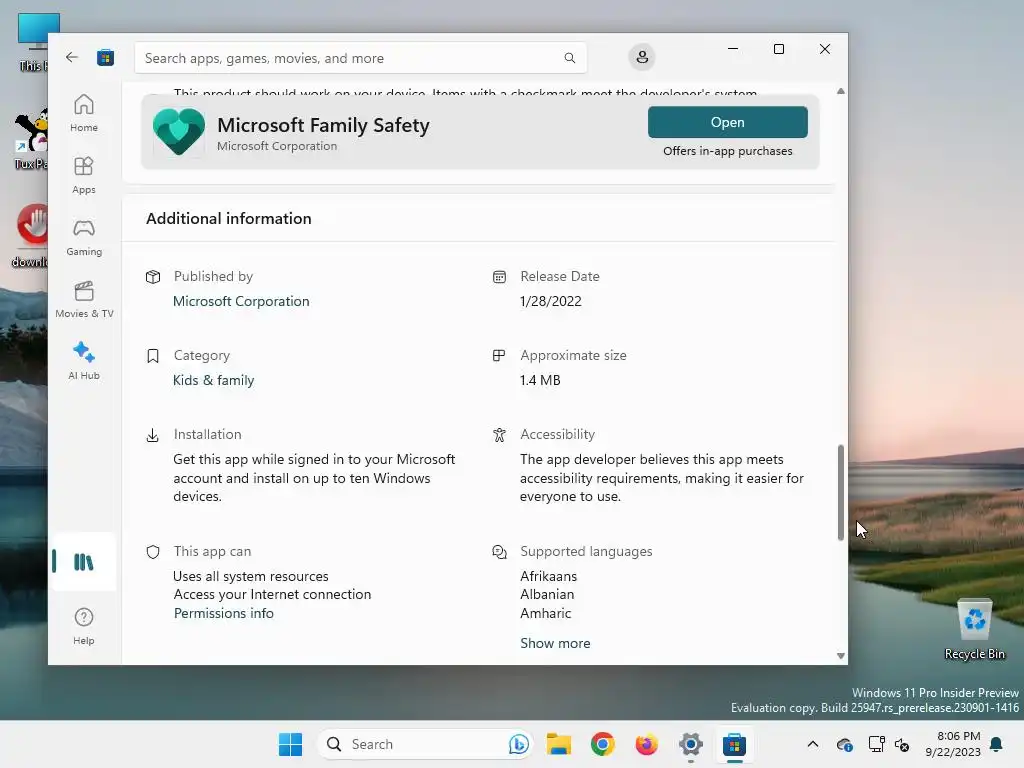Click Access your Internet connection text
The image size is (1024, 768).
tap(272, 594)
